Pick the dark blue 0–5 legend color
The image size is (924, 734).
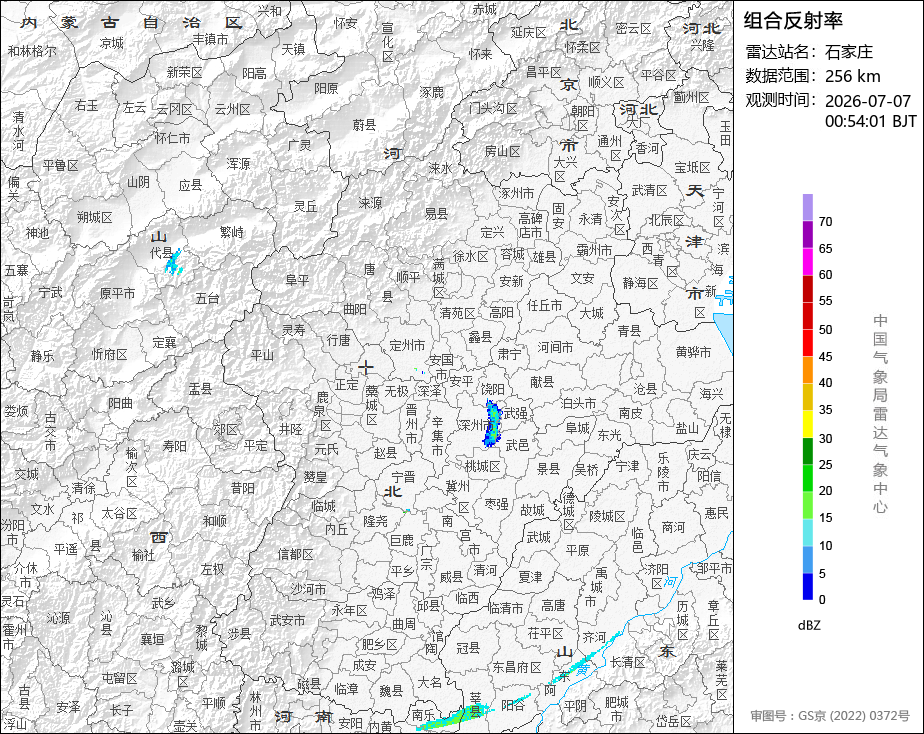[x=807, y=586]
